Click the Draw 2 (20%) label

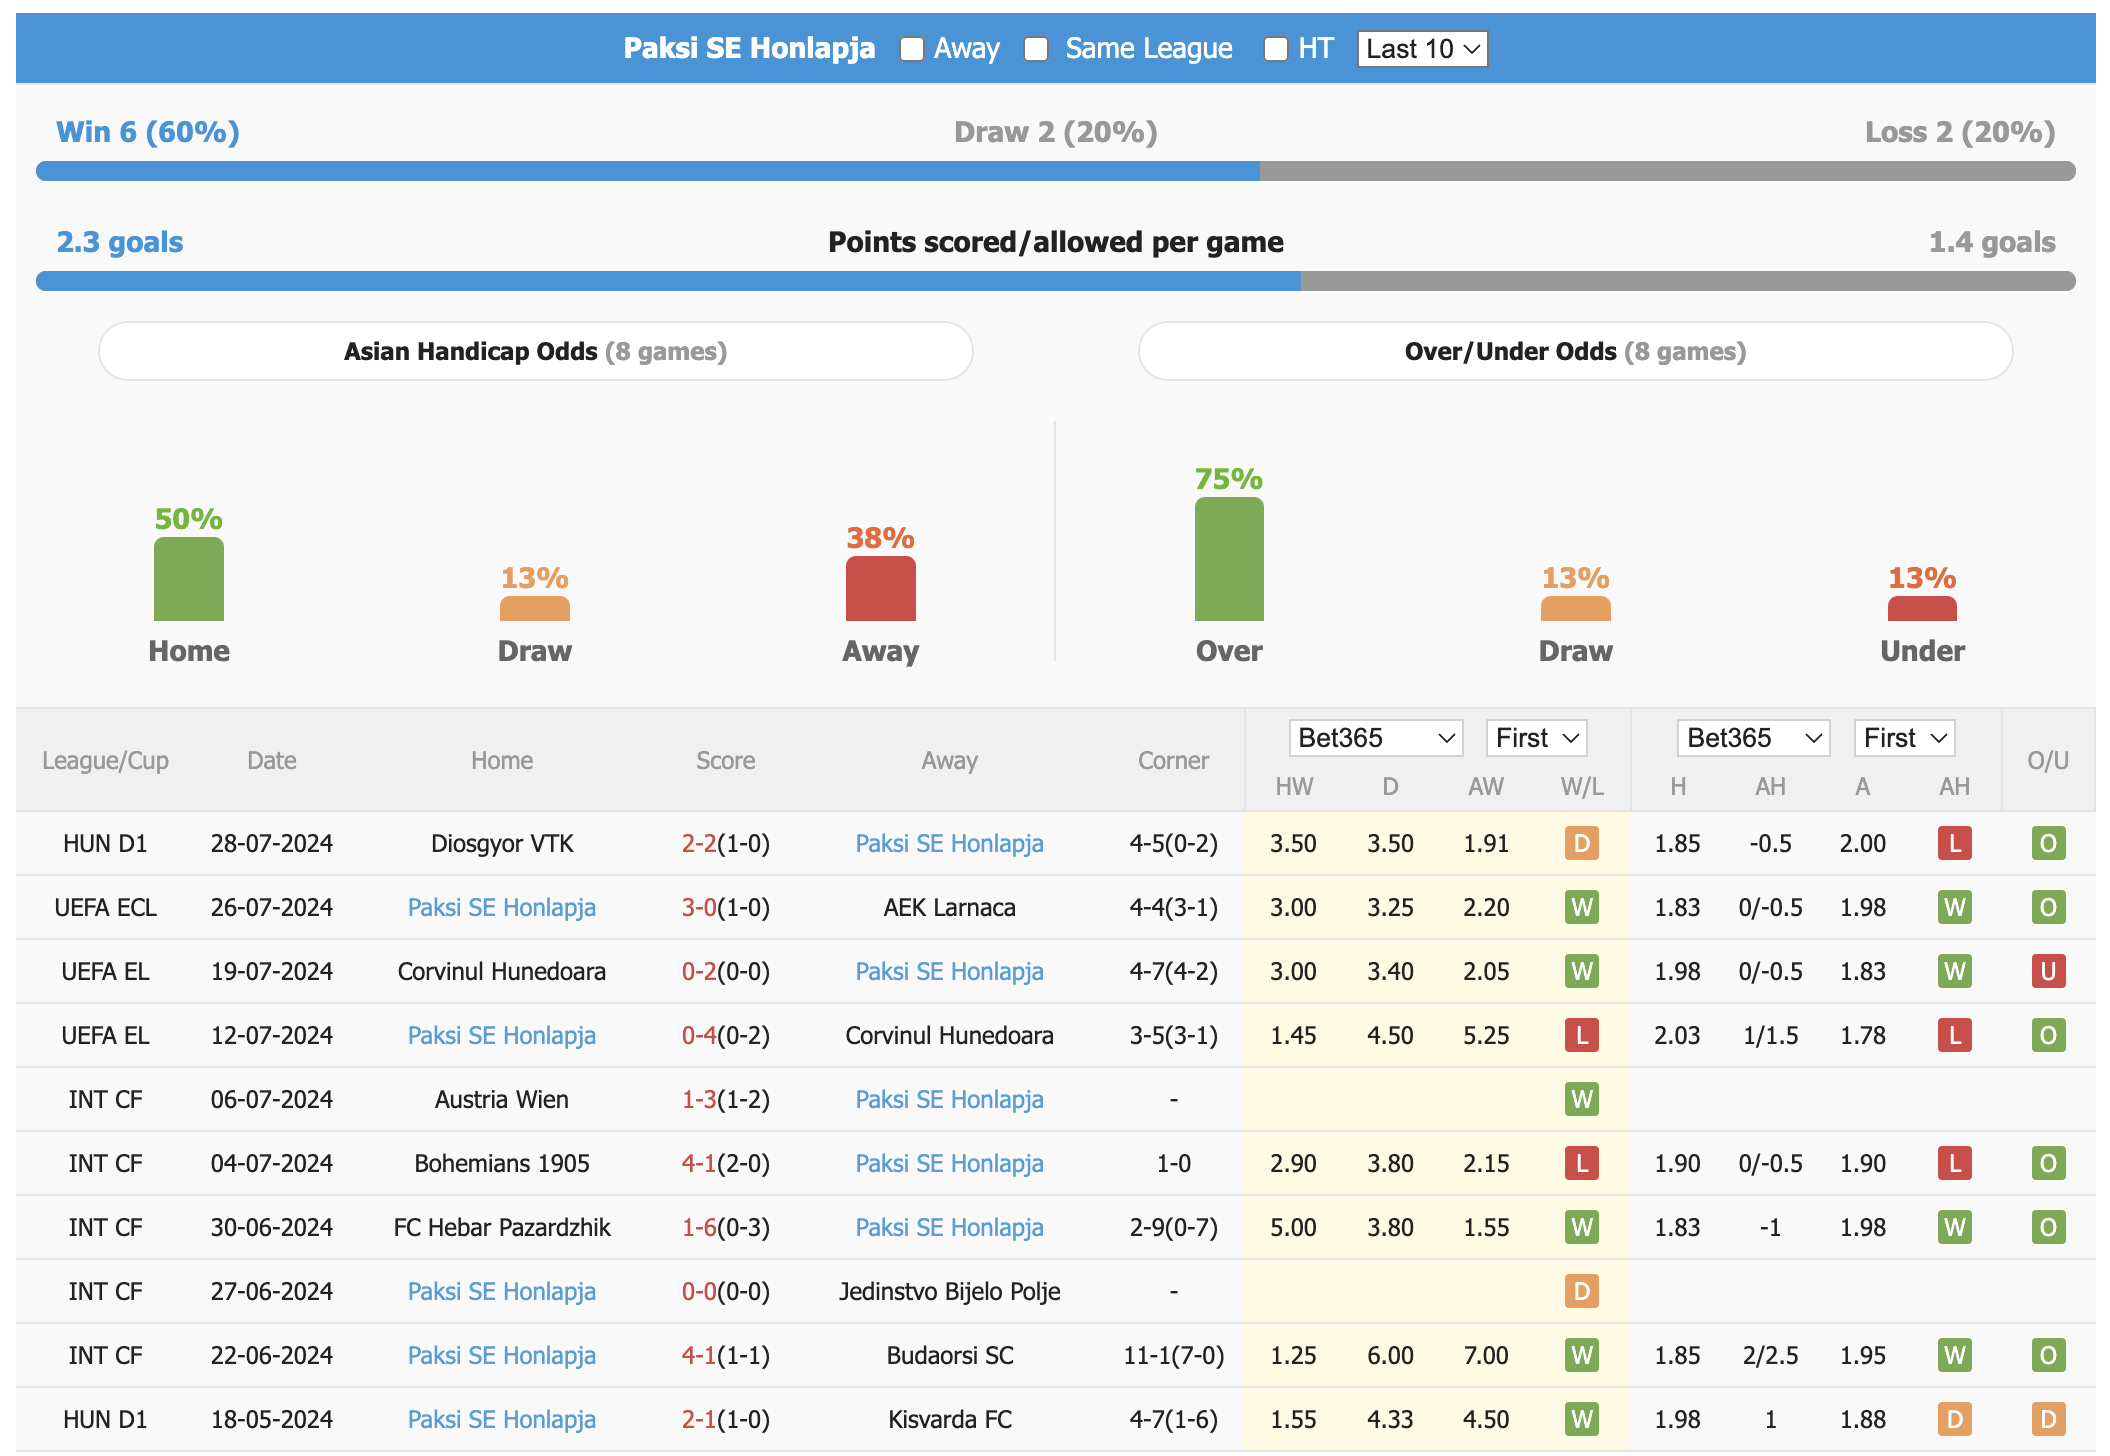(1055, 132)
